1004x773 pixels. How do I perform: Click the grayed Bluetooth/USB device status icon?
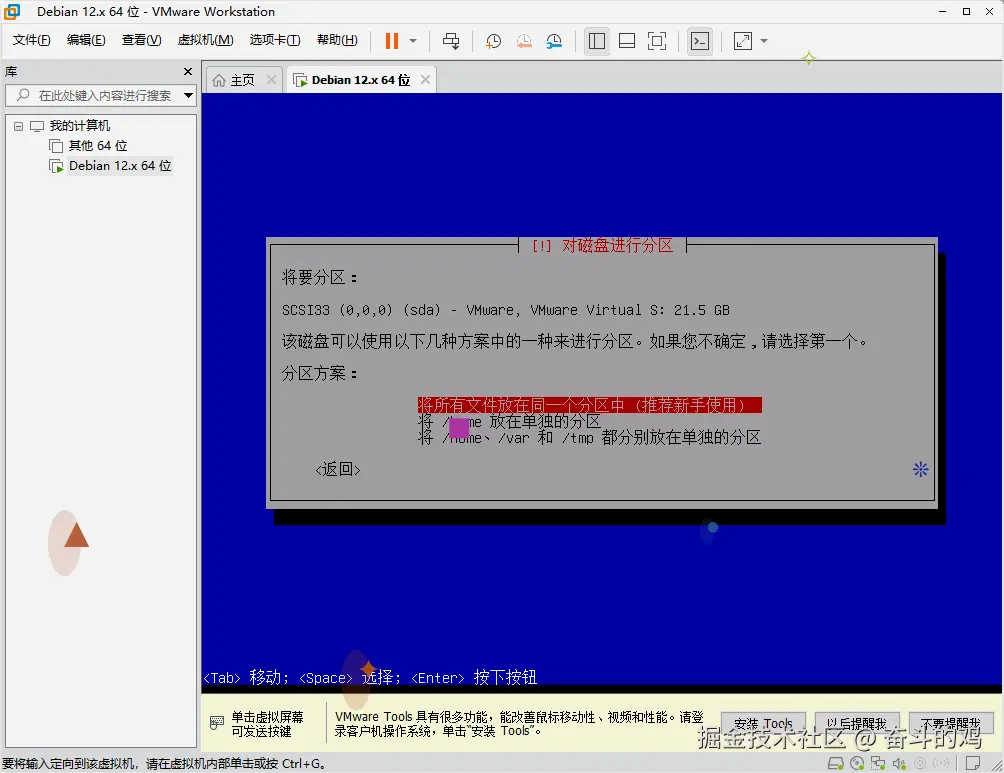coord(941,763)
